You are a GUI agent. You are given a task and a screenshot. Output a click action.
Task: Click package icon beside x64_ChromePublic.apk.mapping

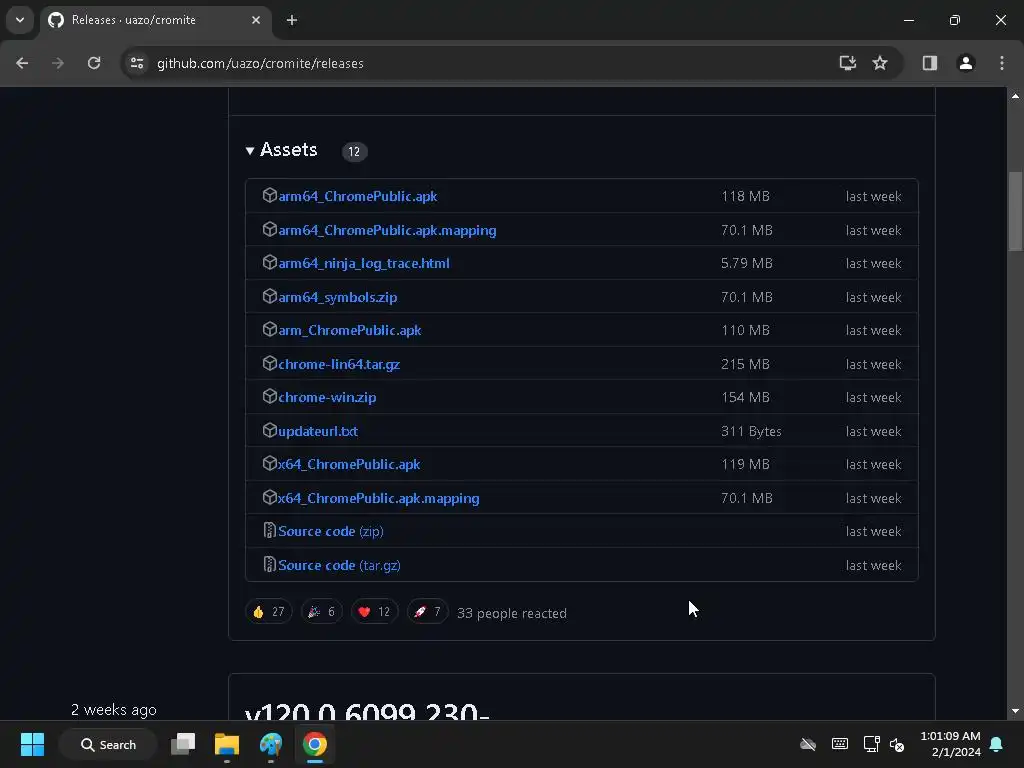(x=270, y=497)
